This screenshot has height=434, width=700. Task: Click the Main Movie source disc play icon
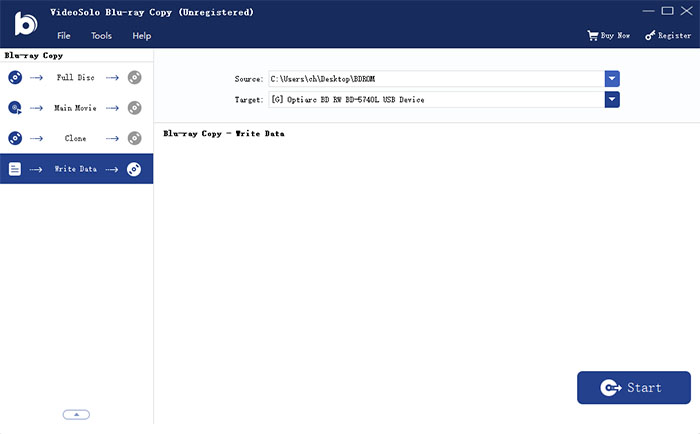(15, 108)
